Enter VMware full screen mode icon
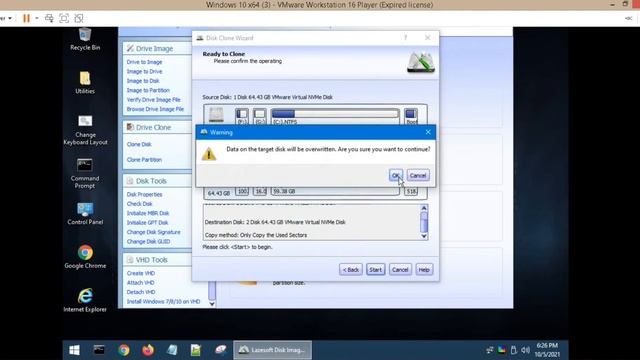640x360 pixels. pyautogui.click(x=64, y=18)
